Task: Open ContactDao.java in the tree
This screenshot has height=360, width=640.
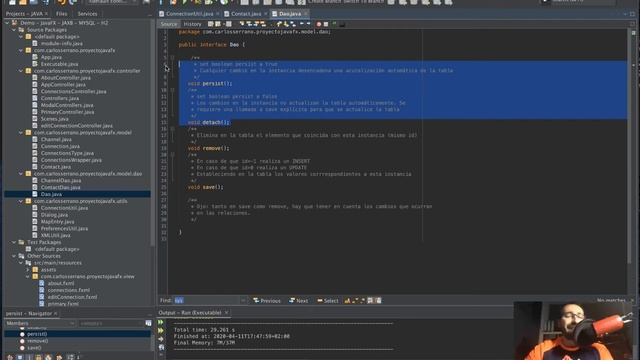Action: (60, 188)
